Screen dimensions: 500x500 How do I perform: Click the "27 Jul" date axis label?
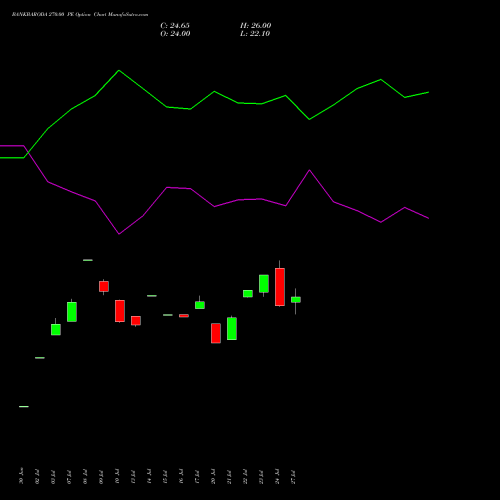pyautogui.click(x=293, y=477)
